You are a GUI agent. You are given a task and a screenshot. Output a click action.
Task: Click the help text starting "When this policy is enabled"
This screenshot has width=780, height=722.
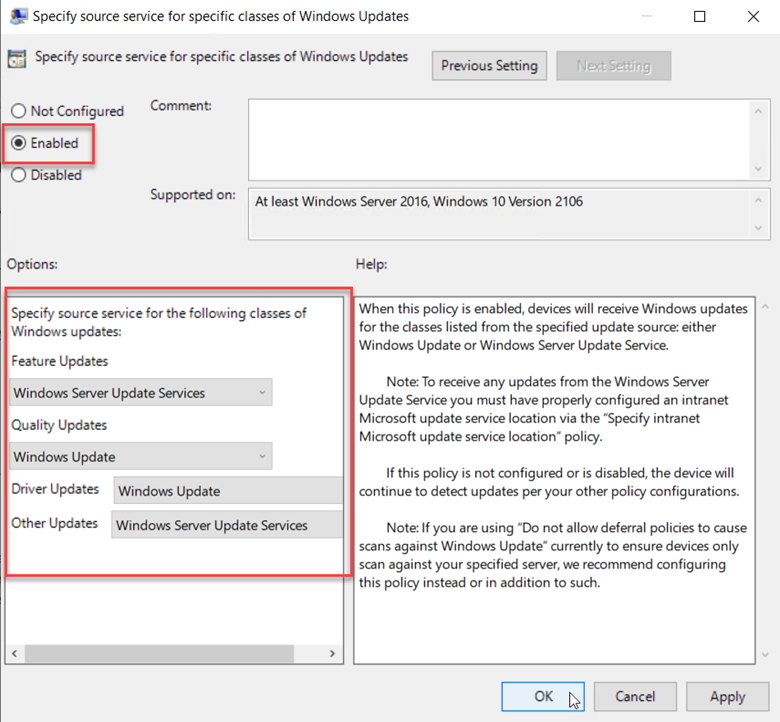coord(553,327)
